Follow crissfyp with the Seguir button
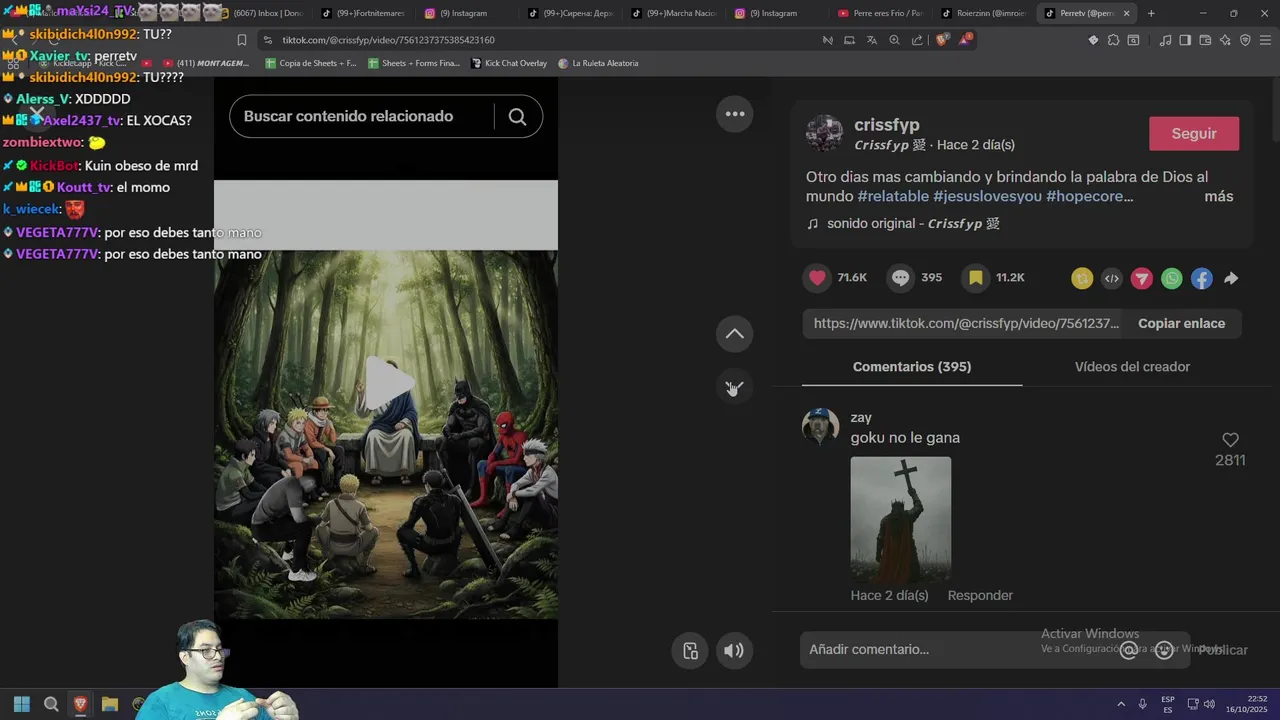Image resolution: width=1280 pixels, height=720 pixels. coord(1194,134)
